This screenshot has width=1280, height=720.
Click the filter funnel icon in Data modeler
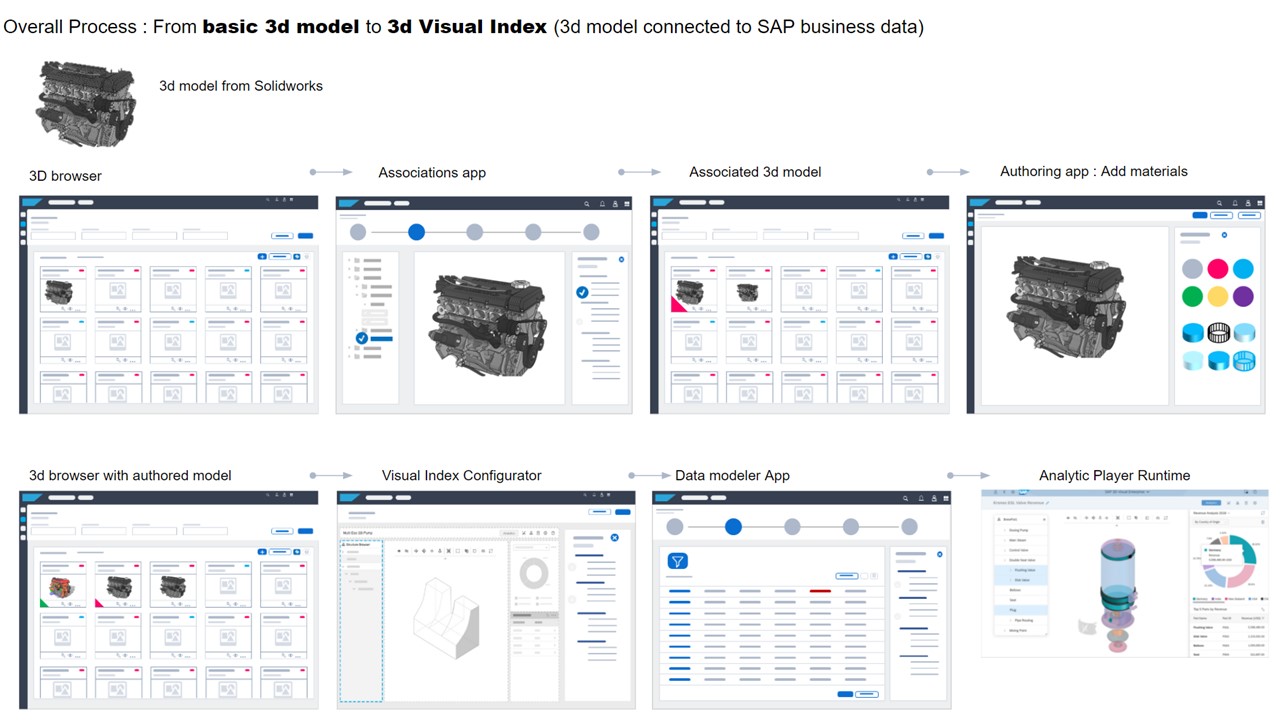pyautogui.click(x=677, y=562)
